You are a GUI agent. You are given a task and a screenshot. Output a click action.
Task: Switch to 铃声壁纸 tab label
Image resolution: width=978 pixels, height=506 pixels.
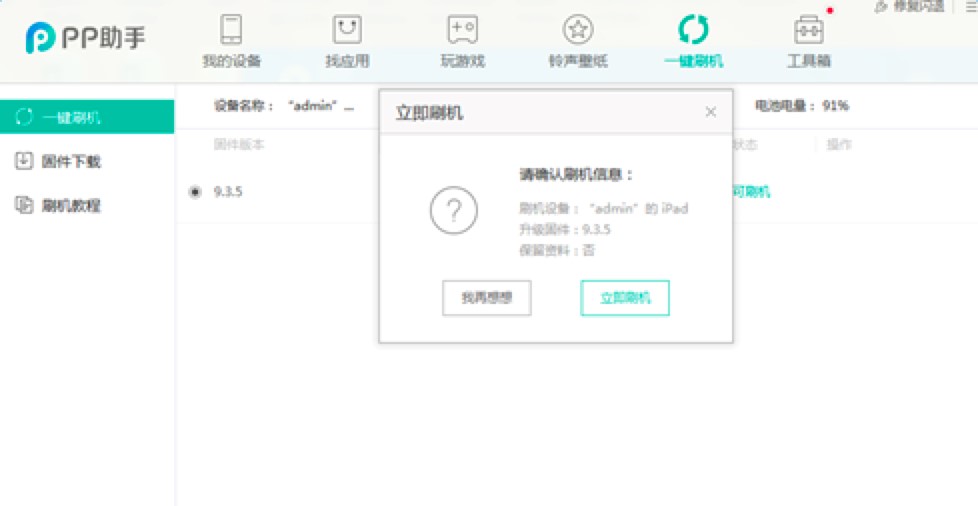point(578,61)
